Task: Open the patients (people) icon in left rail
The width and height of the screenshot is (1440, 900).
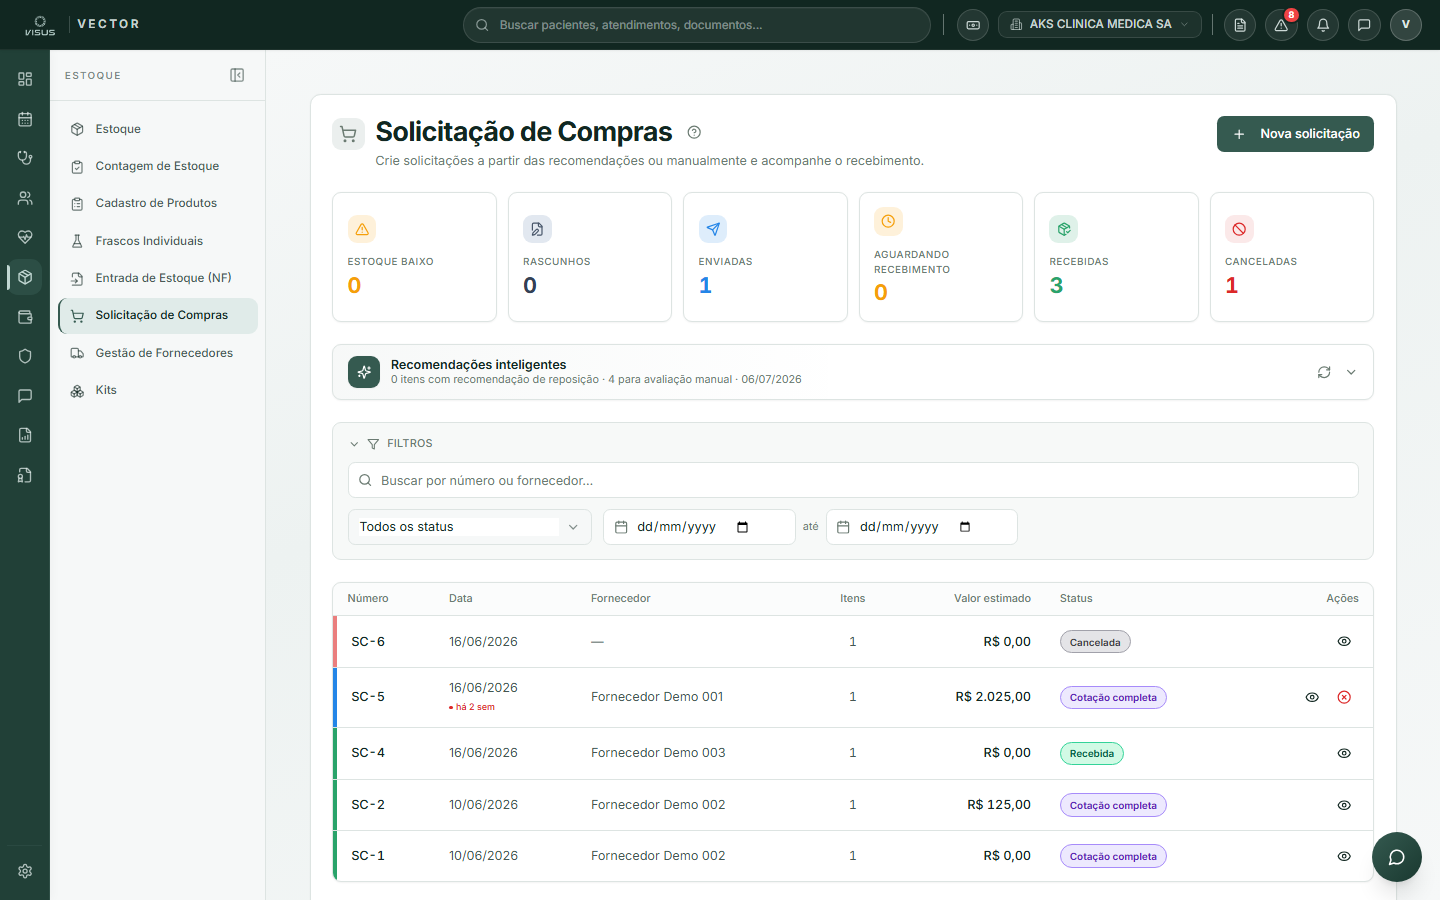Action: [x=25, y=198]
